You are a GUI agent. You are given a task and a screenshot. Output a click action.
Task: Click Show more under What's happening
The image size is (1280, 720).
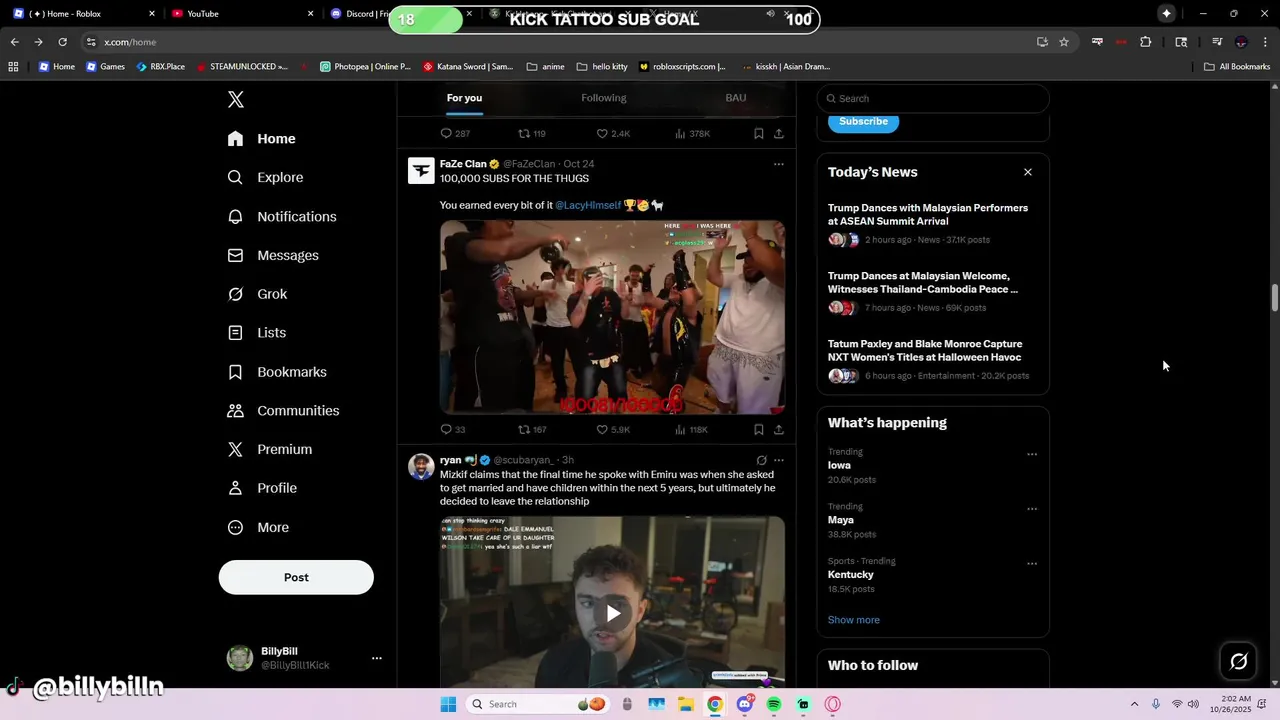(x=853, y=620)
